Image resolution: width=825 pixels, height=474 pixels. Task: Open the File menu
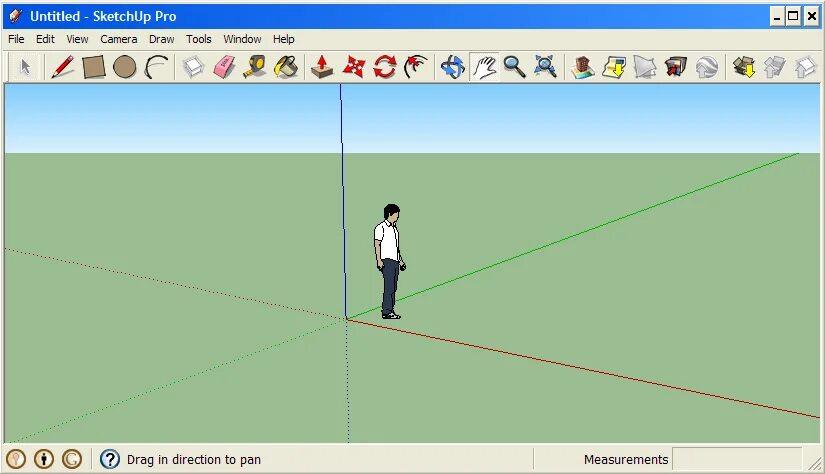click(16, 39)
